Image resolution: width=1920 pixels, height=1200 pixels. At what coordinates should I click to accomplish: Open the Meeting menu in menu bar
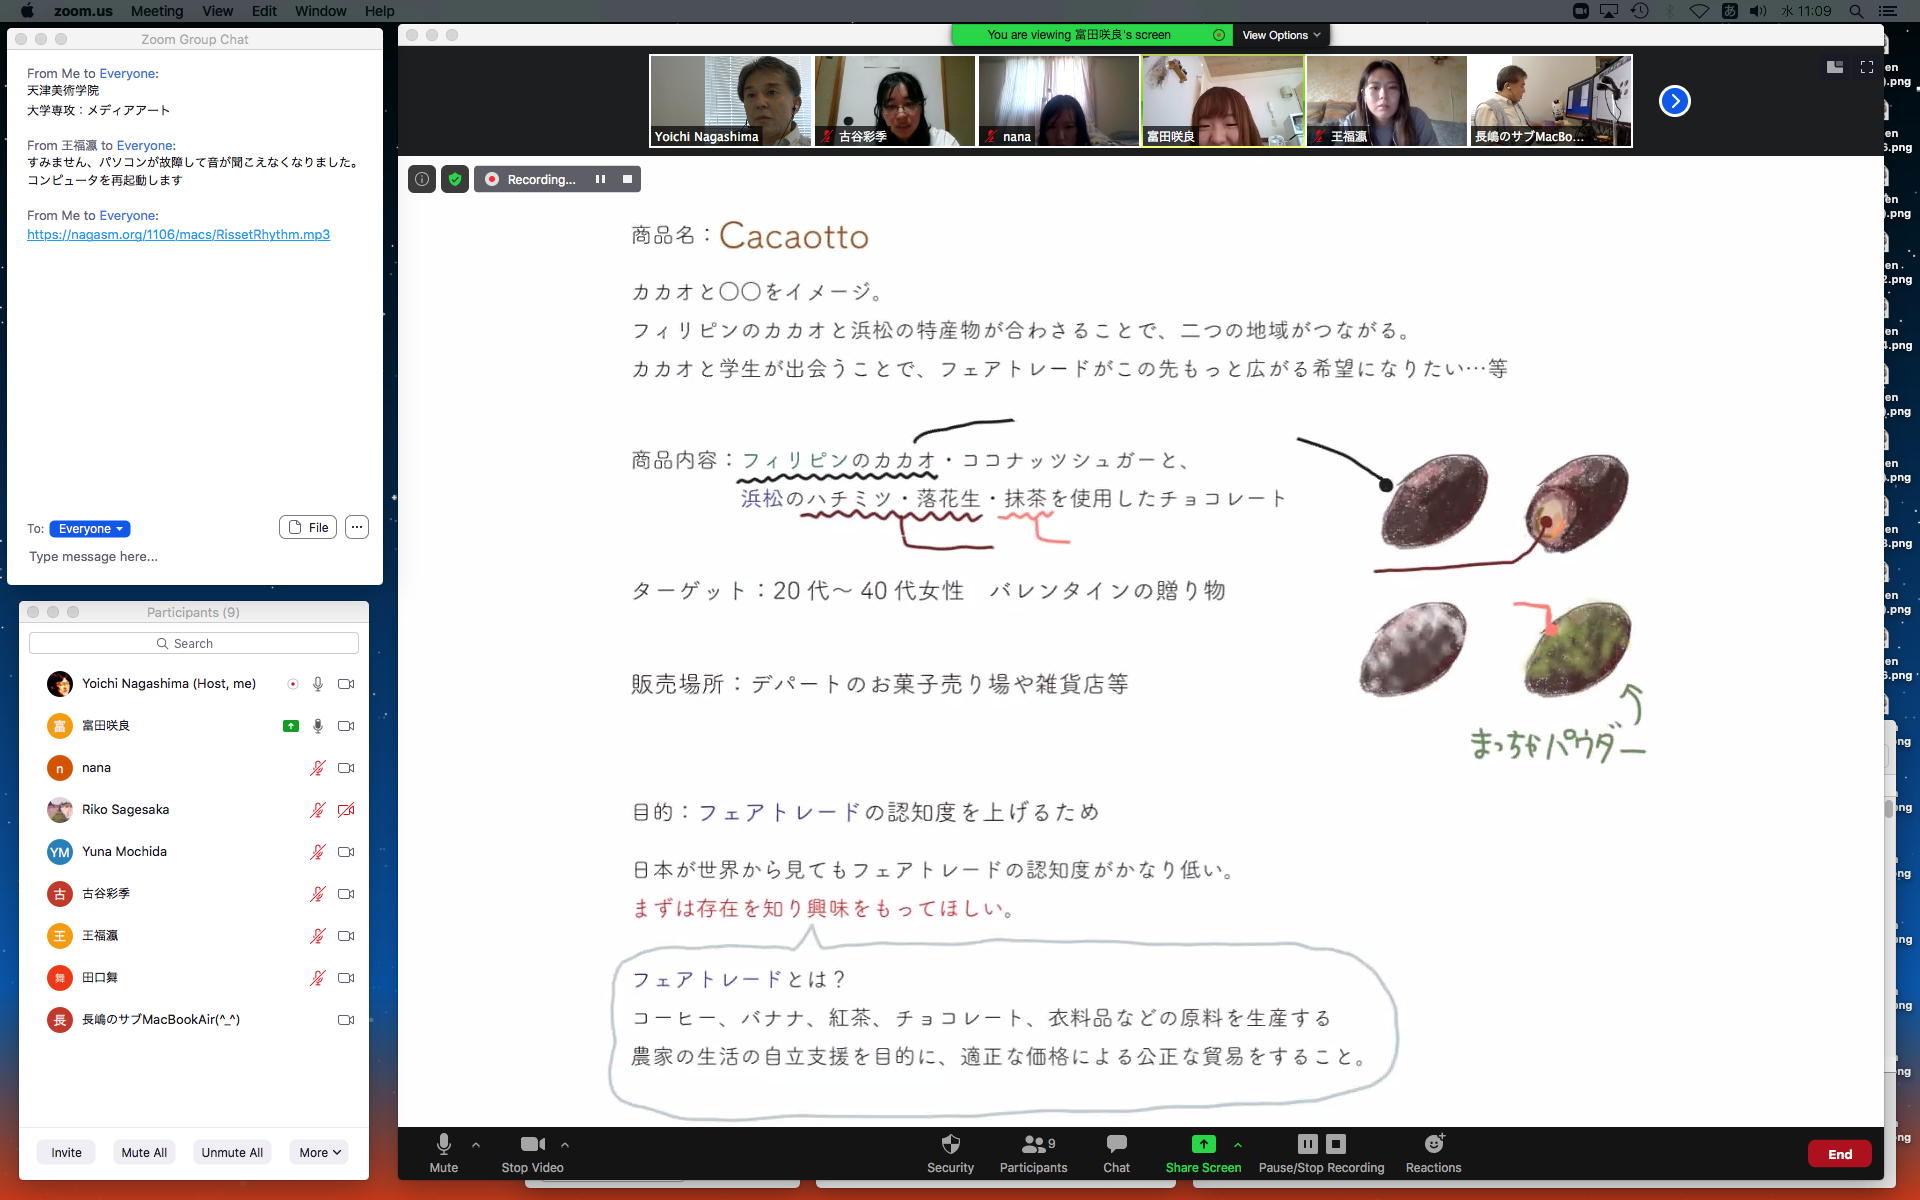pos(157,11)
